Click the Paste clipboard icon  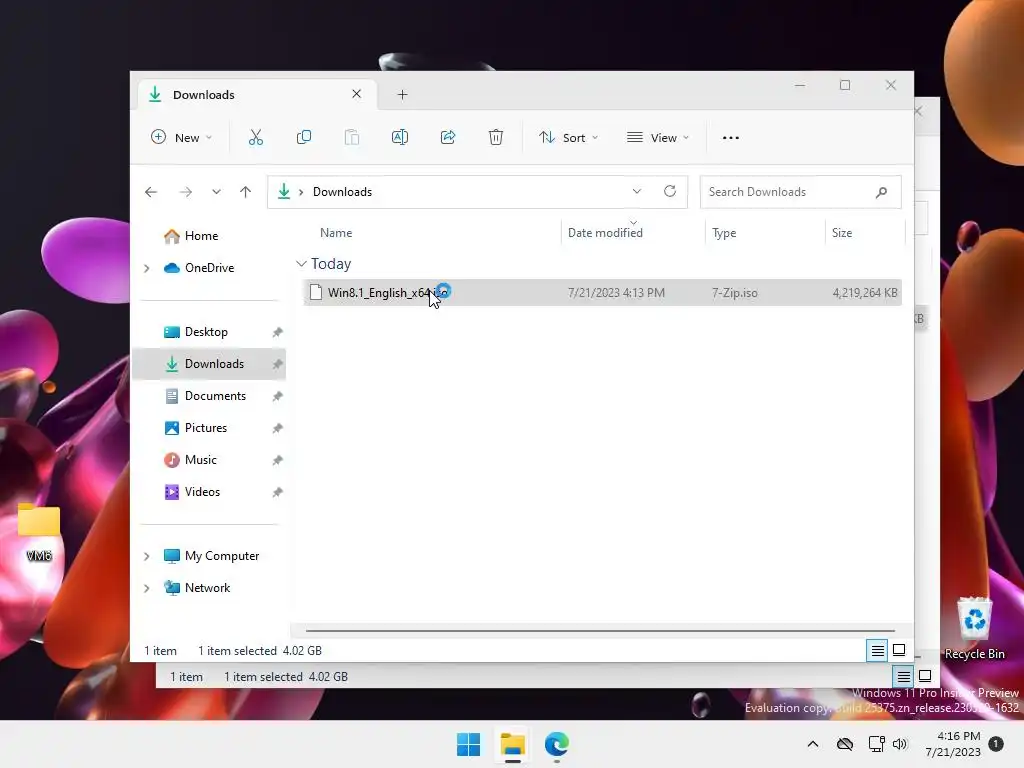pos(351,137)
